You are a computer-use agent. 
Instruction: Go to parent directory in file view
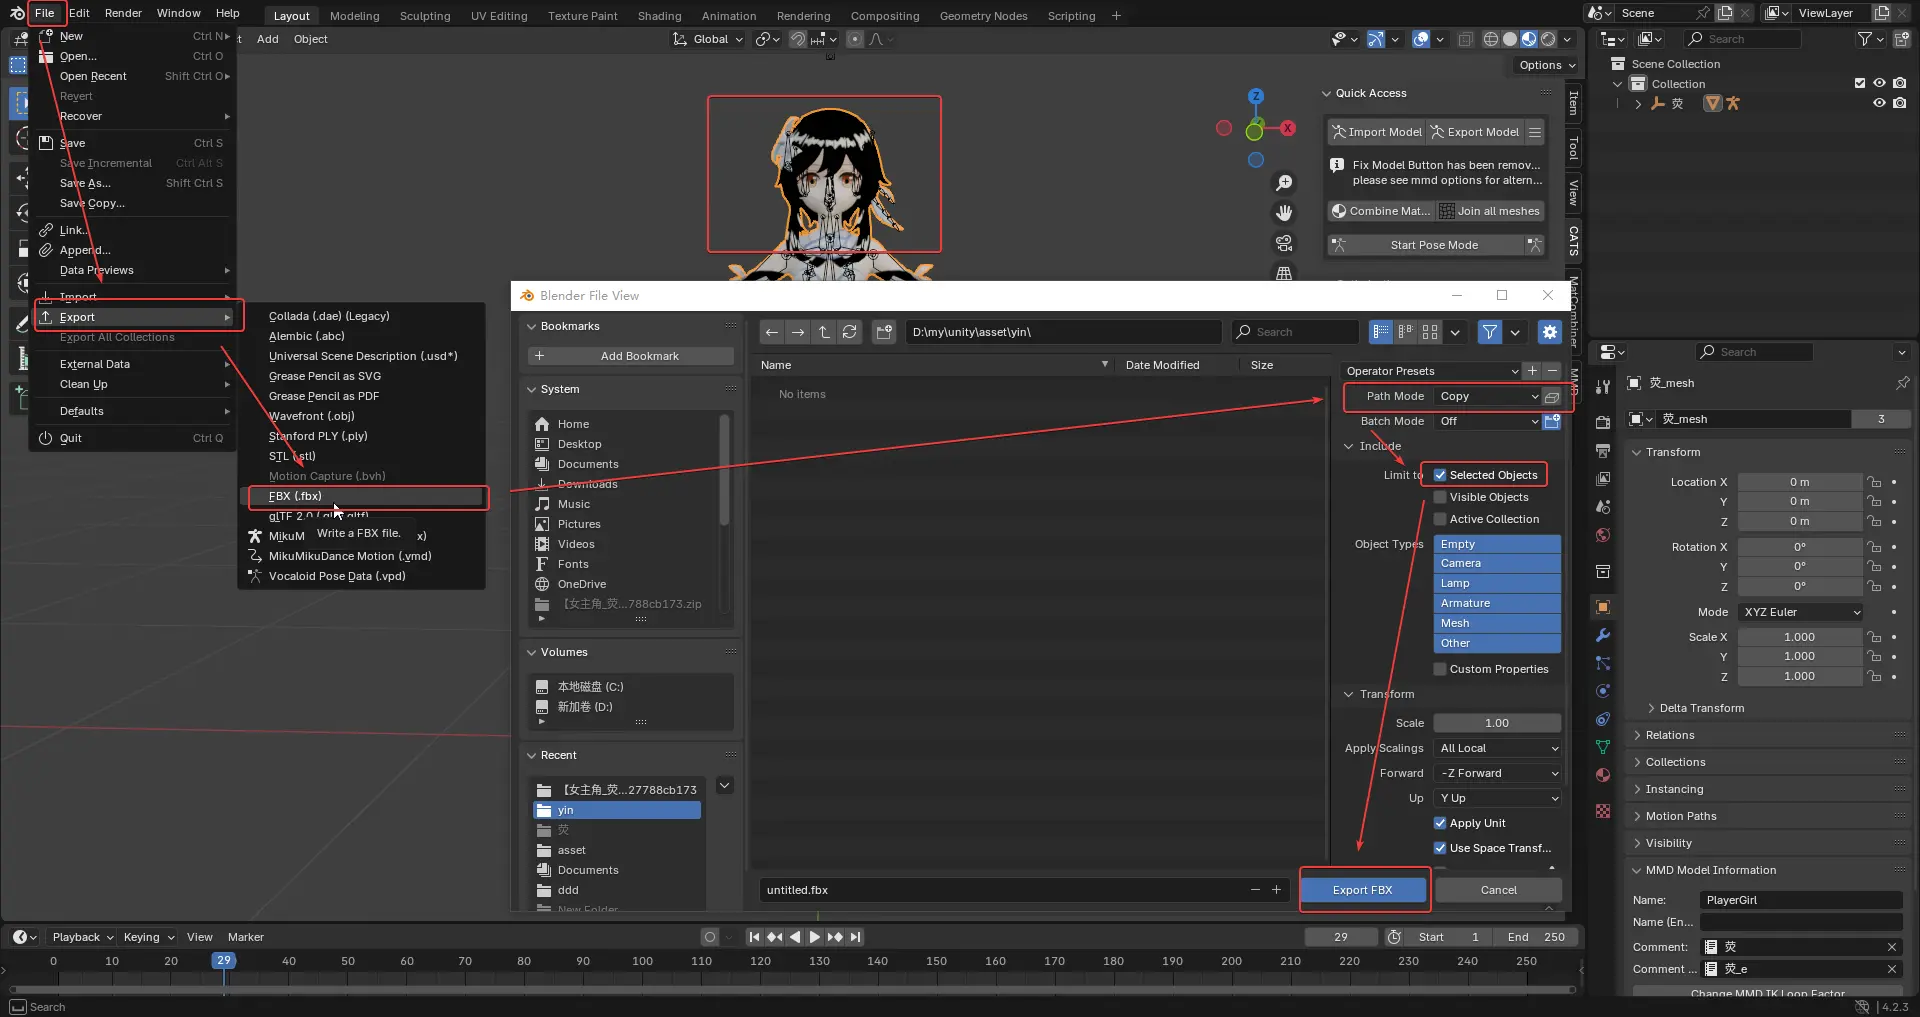(x=824, y=332)
